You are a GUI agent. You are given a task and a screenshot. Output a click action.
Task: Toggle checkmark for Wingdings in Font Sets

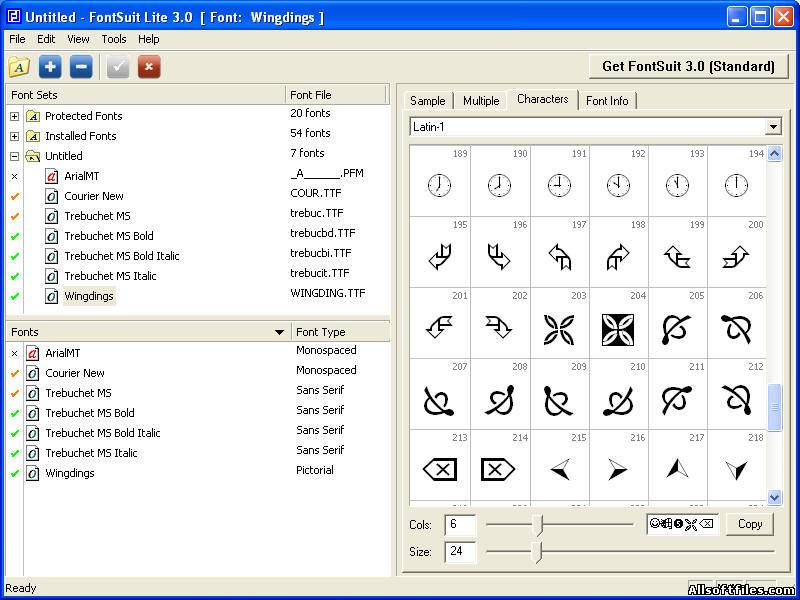click(14, 296)
